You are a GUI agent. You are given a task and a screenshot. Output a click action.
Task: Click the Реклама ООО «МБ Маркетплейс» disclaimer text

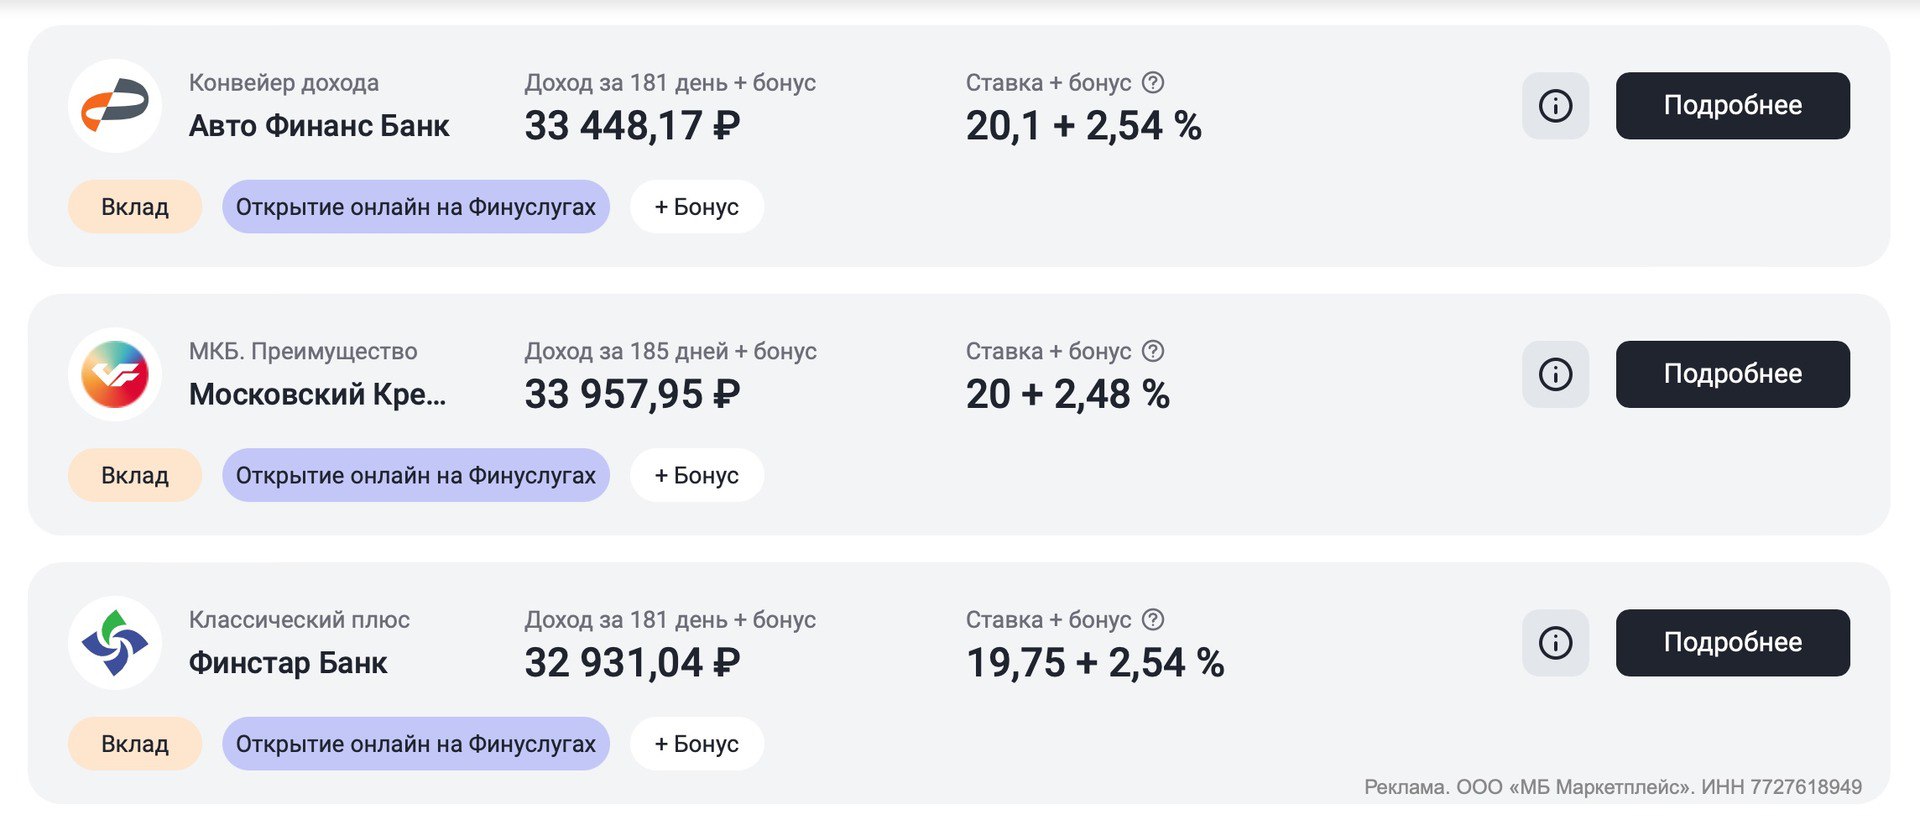pos(1612,787)
